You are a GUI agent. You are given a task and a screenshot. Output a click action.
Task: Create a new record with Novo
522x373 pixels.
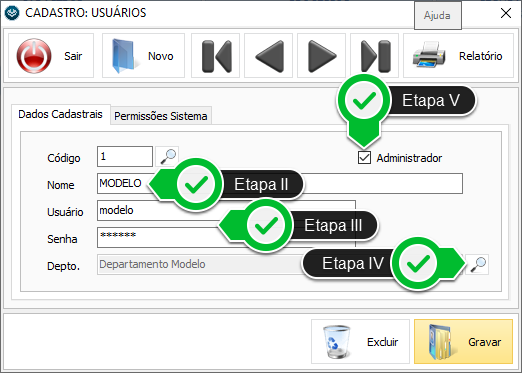(143, 56)
